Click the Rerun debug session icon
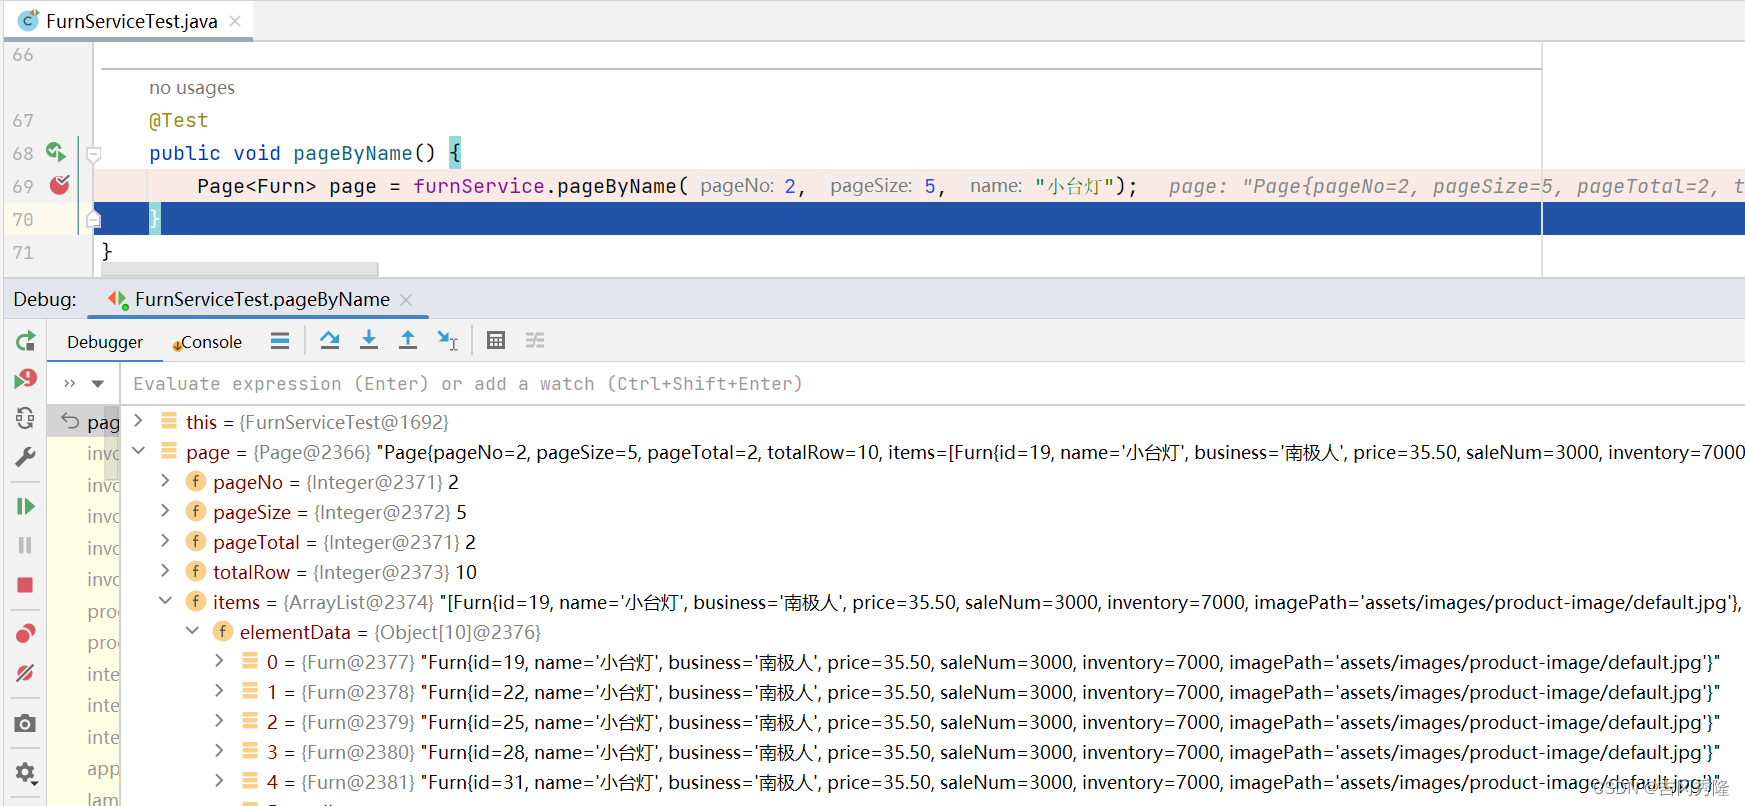 (25, 341)
